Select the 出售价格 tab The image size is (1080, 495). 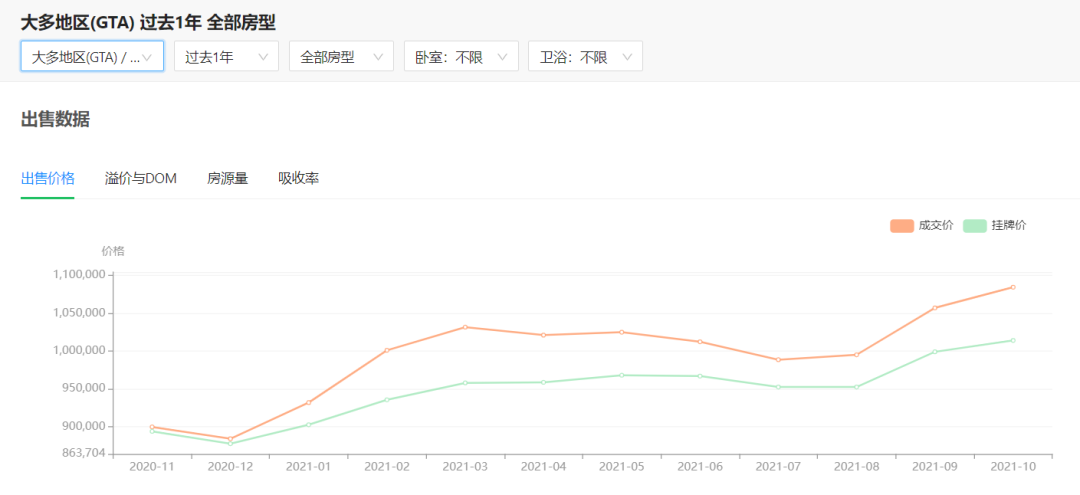(48, 178)
